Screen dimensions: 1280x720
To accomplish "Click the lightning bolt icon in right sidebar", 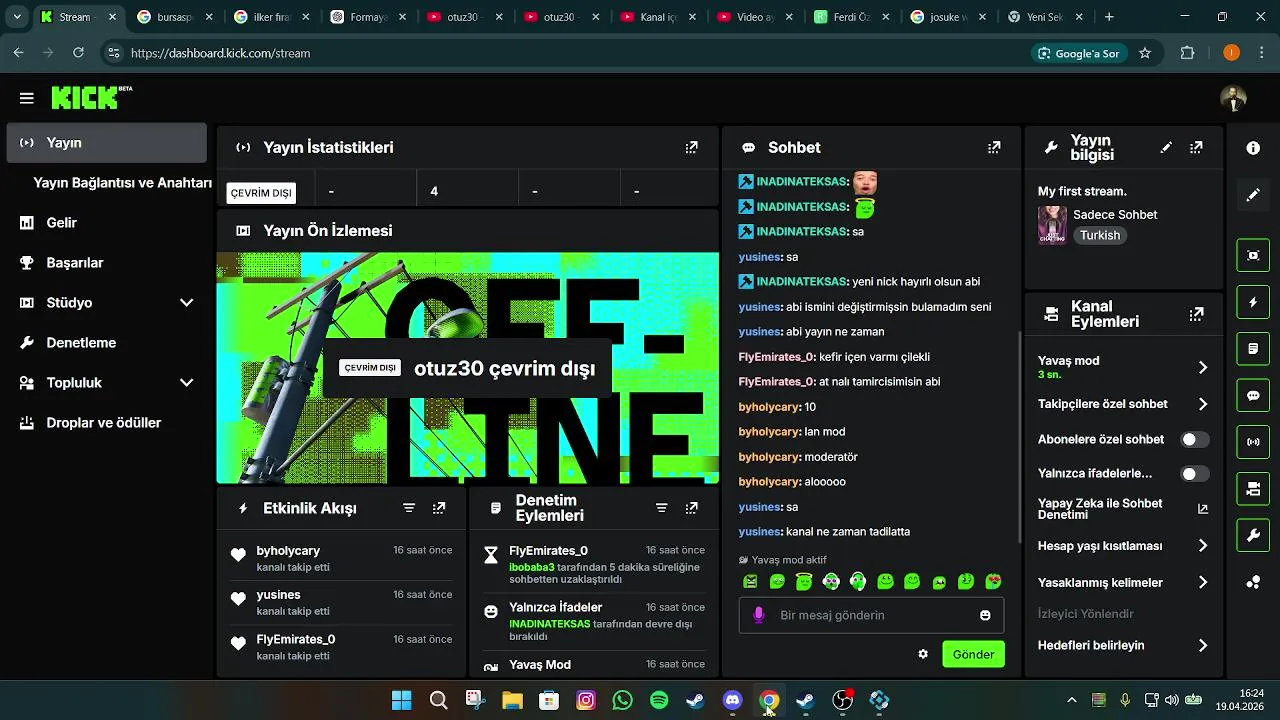I will [1253, 302].
